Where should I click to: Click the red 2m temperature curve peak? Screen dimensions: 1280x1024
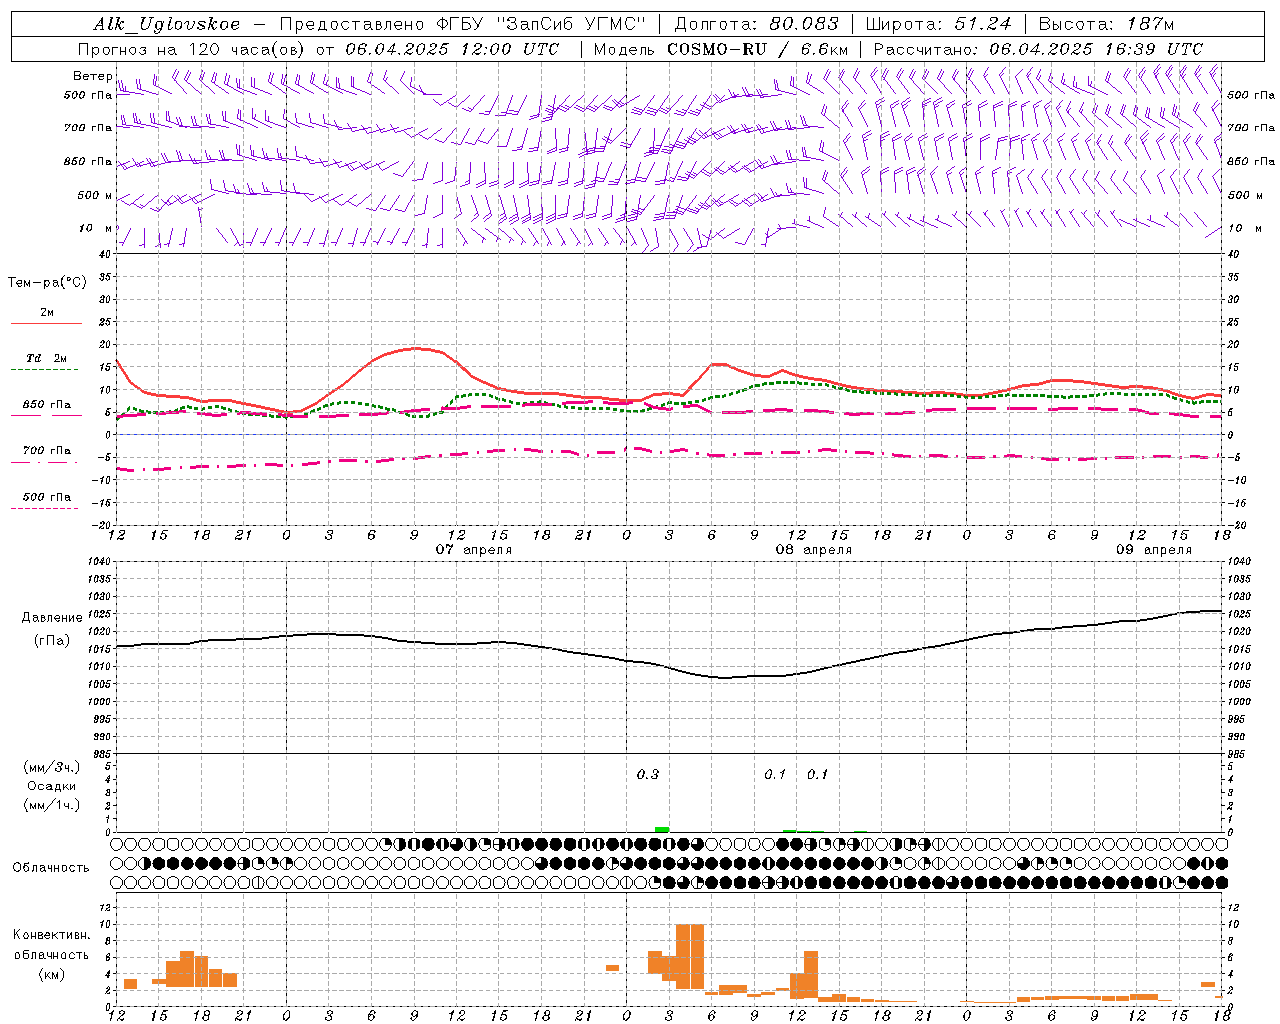tap(415, 348)
